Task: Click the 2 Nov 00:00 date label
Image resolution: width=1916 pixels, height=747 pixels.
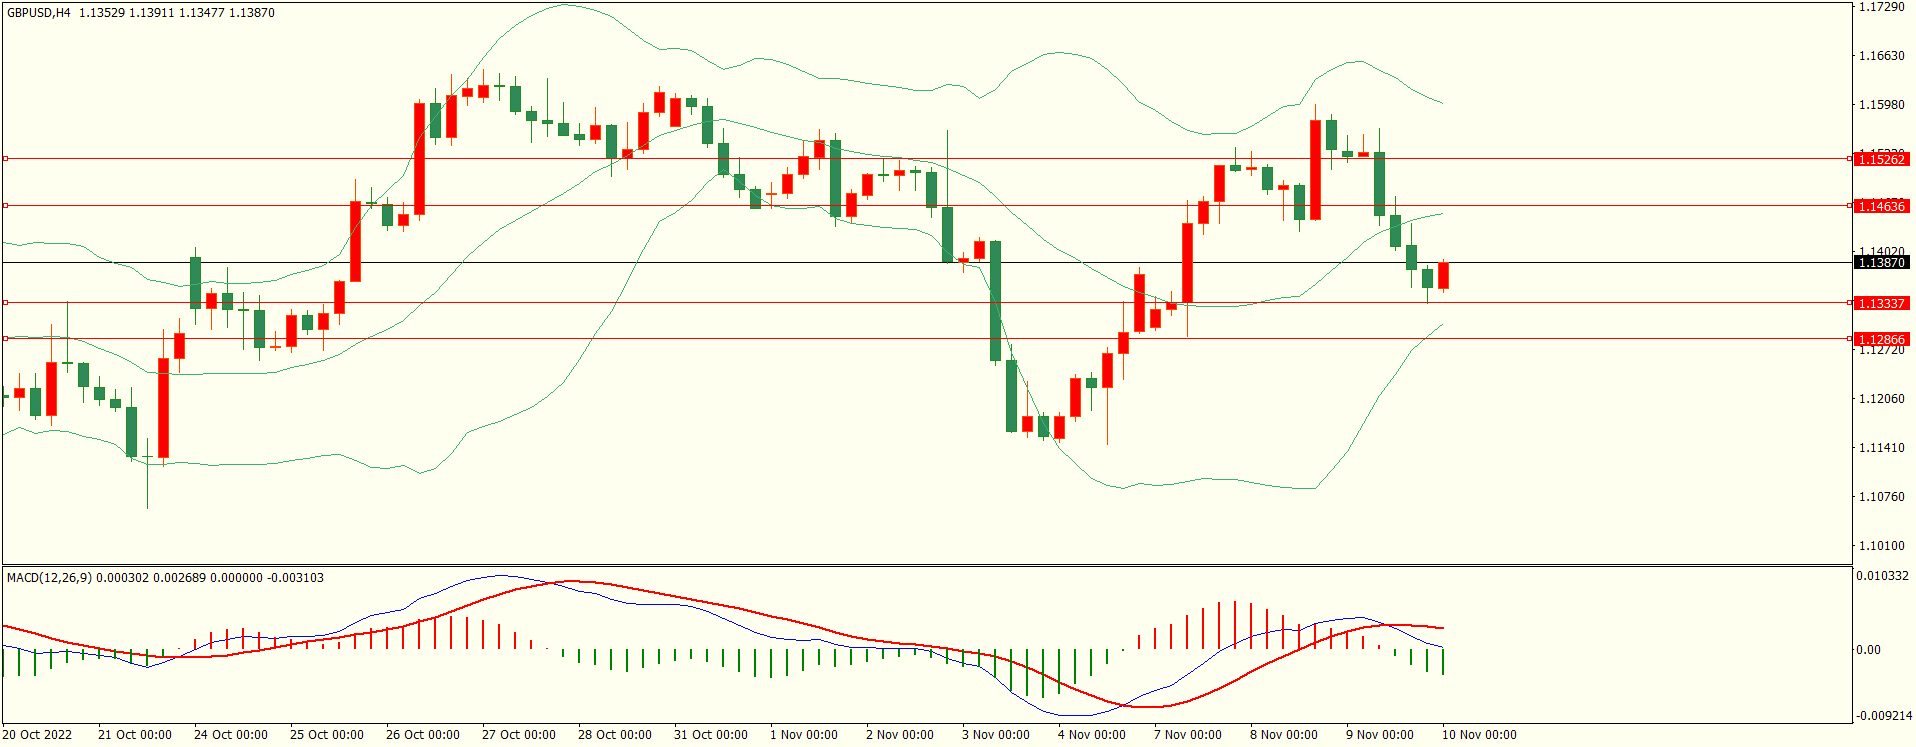Action: [x=900, y=735]
